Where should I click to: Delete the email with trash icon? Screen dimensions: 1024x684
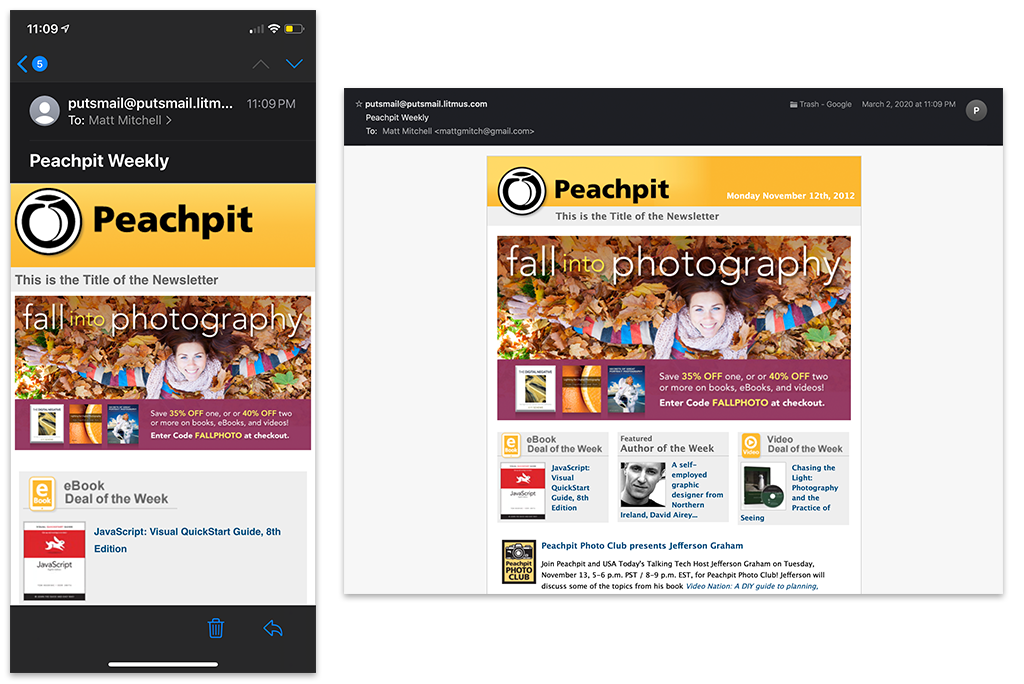pyautogui.click(x=216, y=628)
